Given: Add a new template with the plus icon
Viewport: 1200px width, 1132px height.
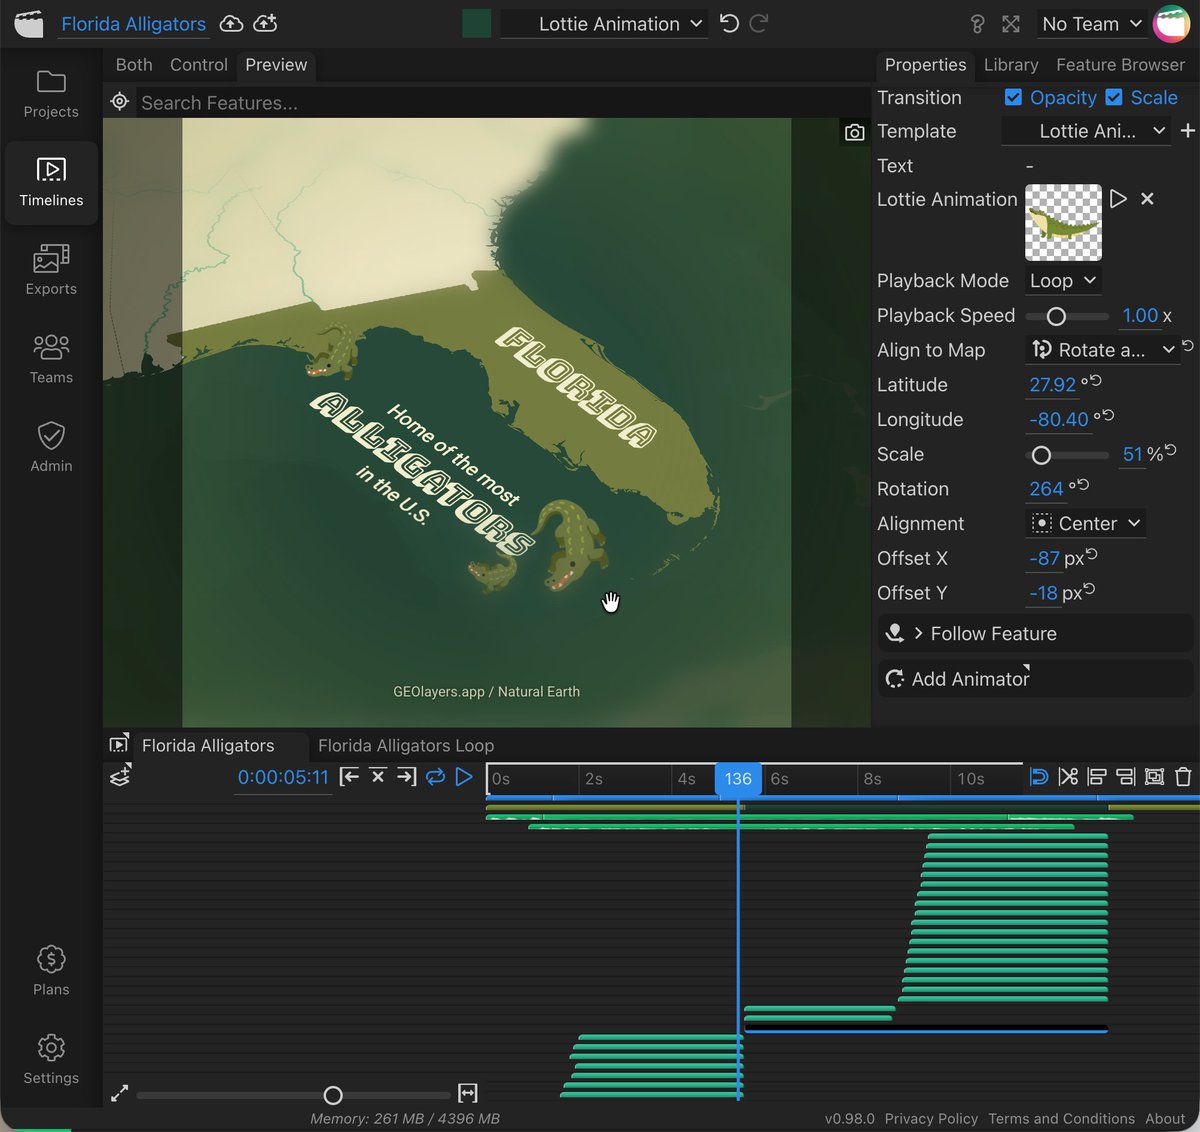Looking at the screenshot, I should (x=1187, y=131).
